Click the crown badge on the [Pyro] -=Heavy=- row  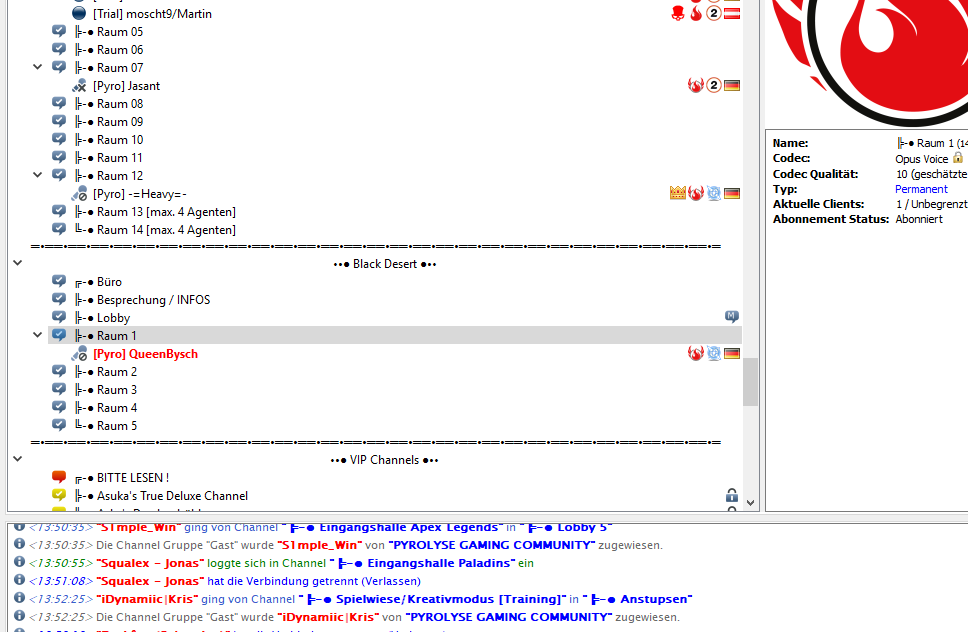coord(678,193)
